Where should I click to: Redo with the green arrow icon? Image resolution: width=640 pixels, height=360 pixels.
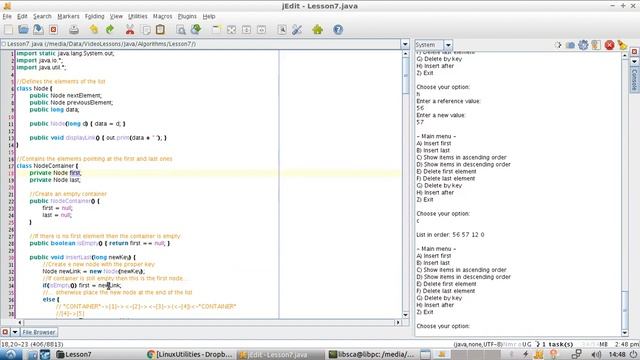tap(109, 29)
